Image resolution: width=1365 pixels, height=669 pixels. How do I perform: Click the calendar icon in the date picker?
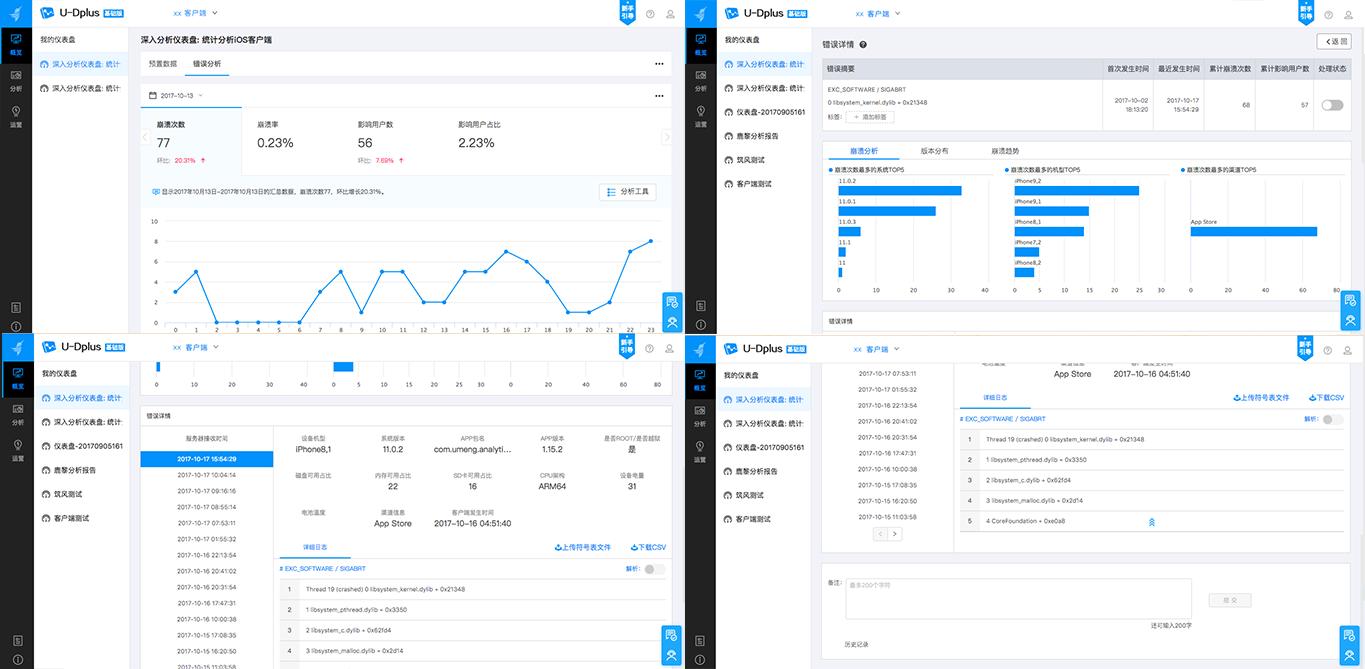(152, 96)
